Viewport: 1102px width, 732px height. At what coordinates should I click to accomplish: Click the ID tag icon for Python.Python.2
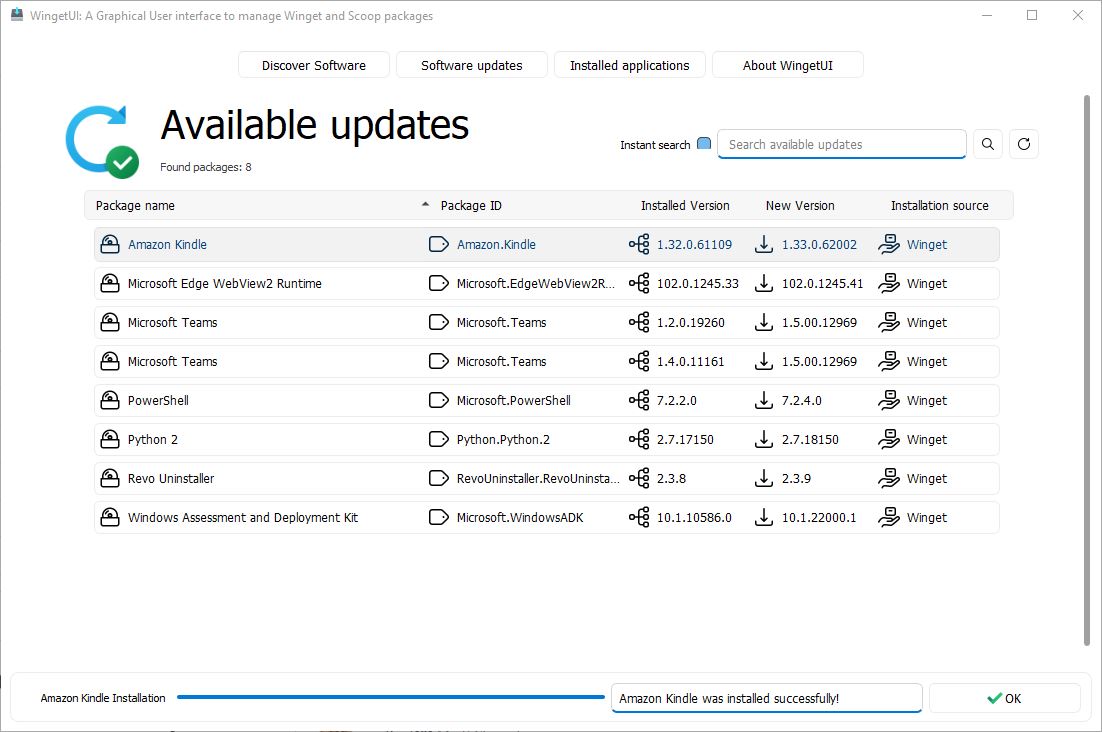click(x=439, y=439)
